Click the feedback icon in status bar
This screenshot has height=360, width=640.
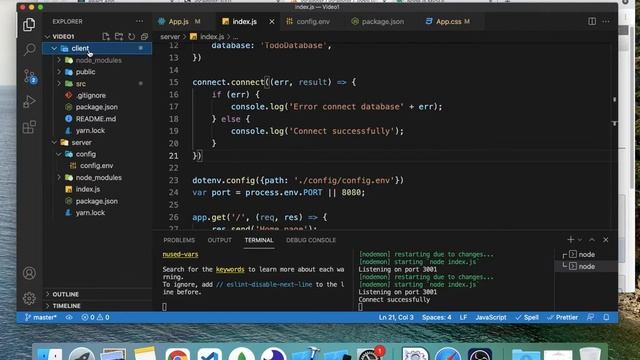(x=591, y=317)
